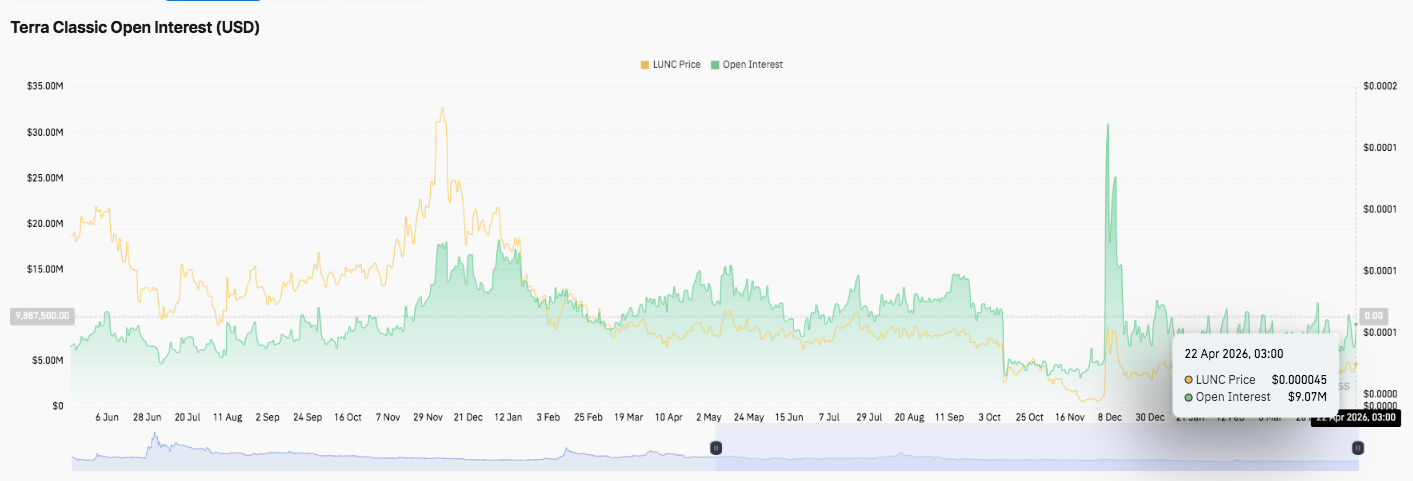Click the $9.07M value in the tooltip
Image resolution: width=1413 pixels, height=481 pixels.
pyautogui.click(x=1306, y=397)
